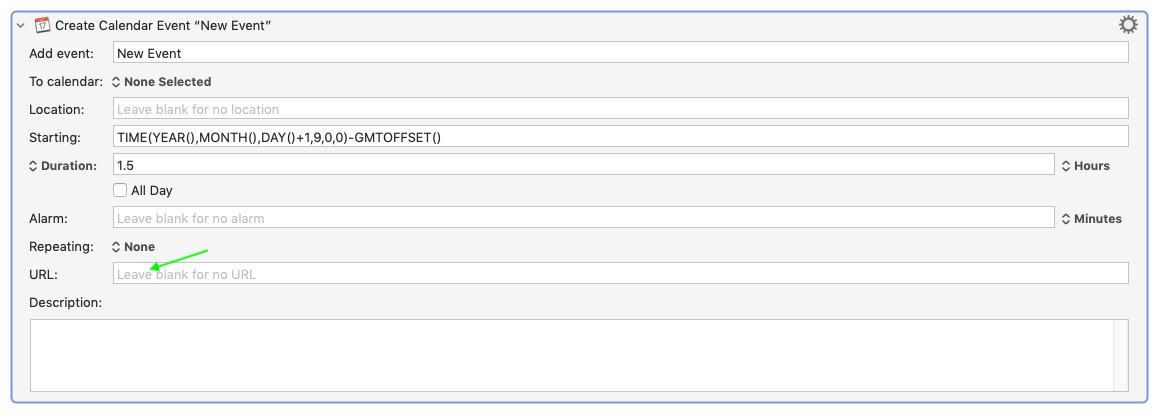Click the Add event name field
This screenshot has height=417, width=1159.
(620, 53)
